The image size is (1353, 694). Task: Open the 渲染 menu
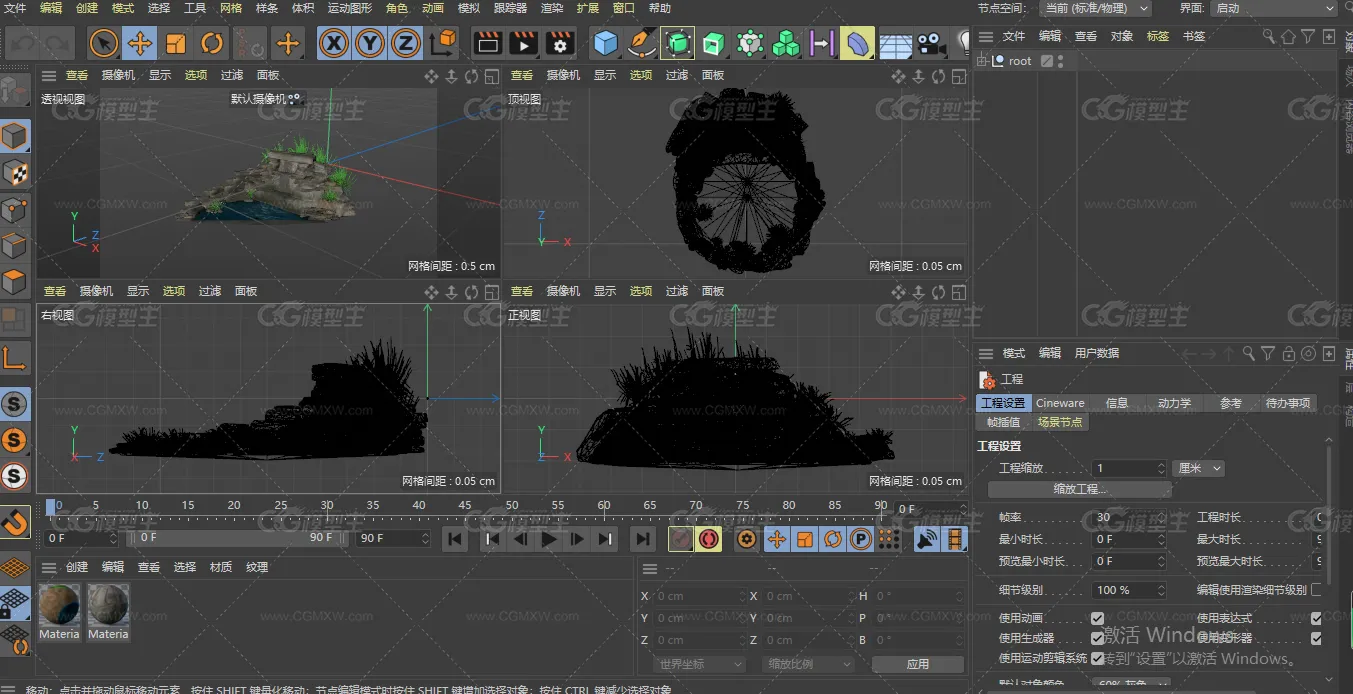[x=552, y=8]
